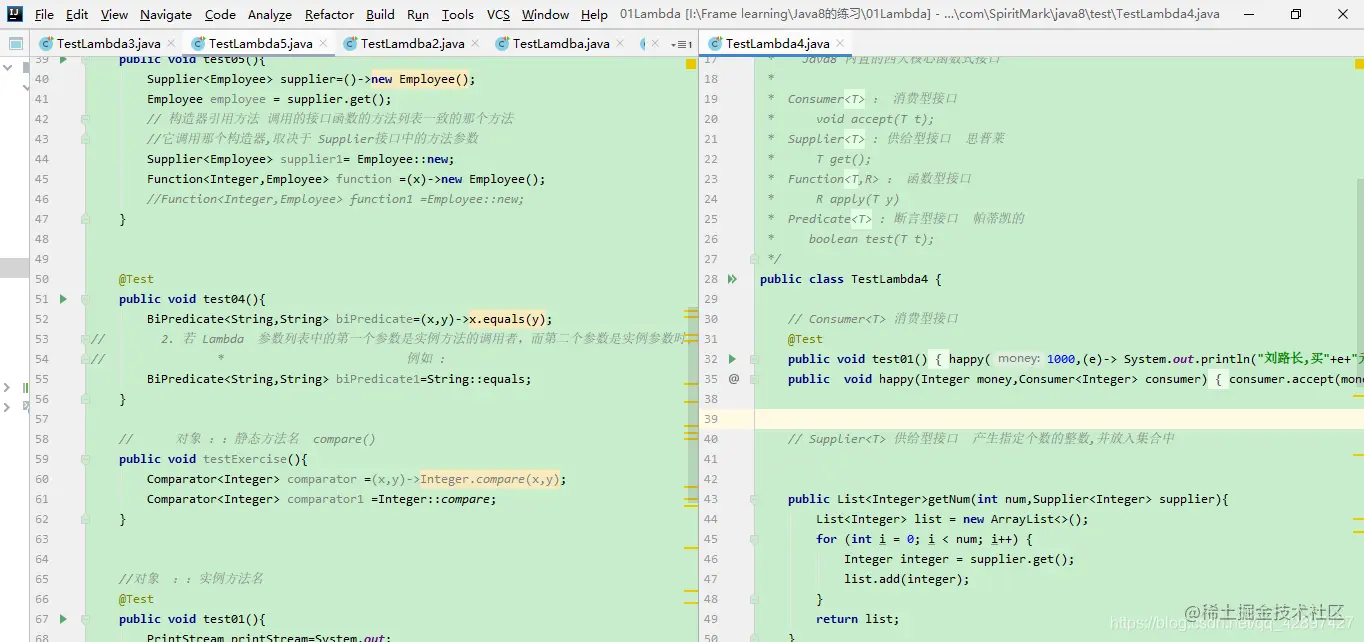Image resolution: width=1364 pixels, height=642 pixels.
Task: Open the Run menu
Action: (418, 14)
